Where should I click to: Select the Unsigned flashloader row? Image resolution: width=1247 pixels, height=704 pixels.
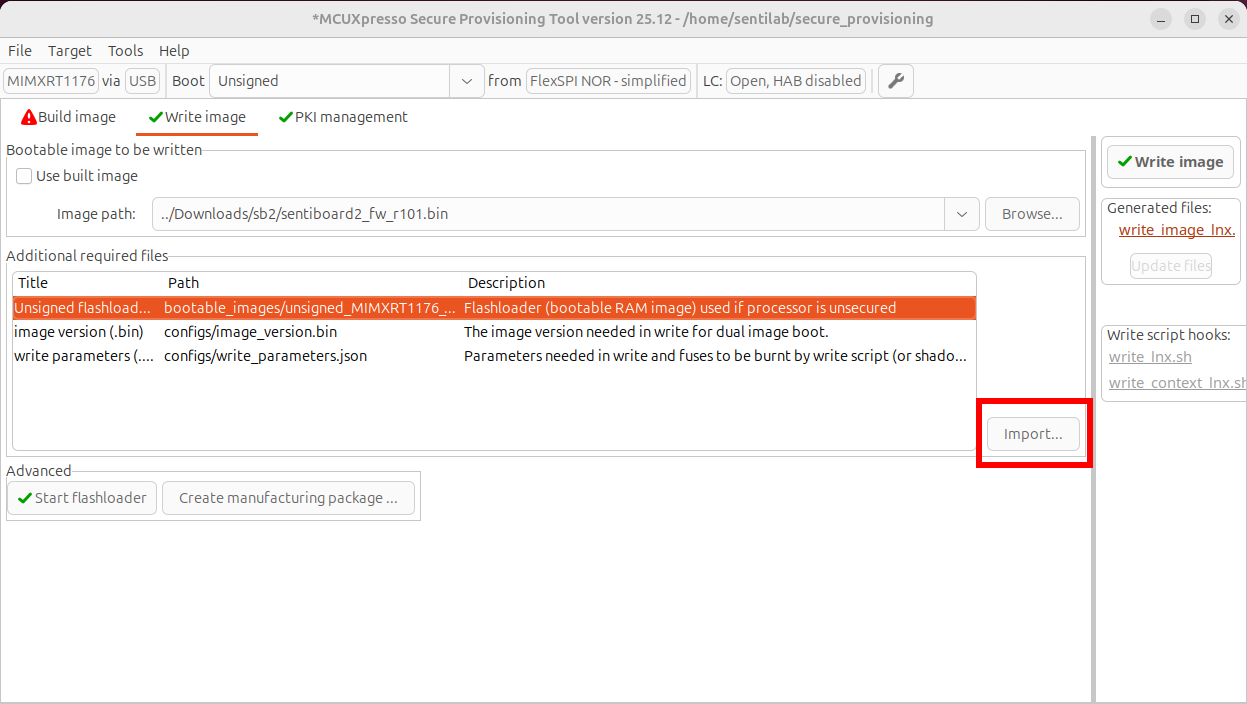point(494,308)
